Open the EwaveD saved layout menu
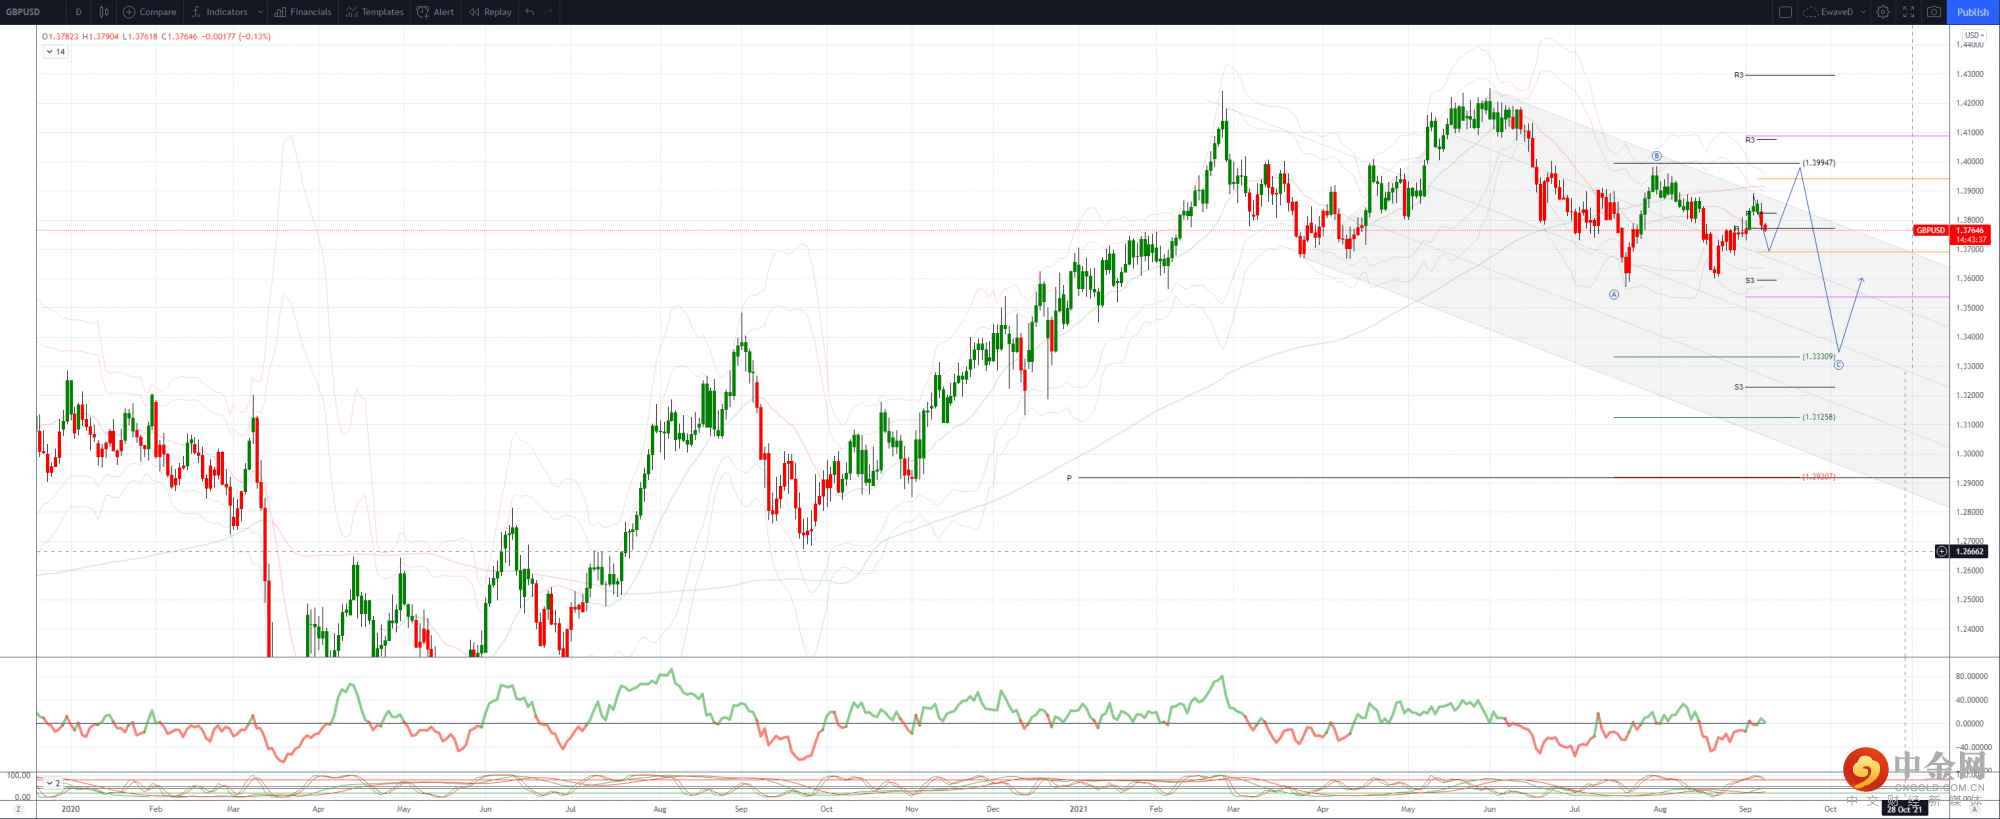The image size is (2000, 819). point(1835,12)
